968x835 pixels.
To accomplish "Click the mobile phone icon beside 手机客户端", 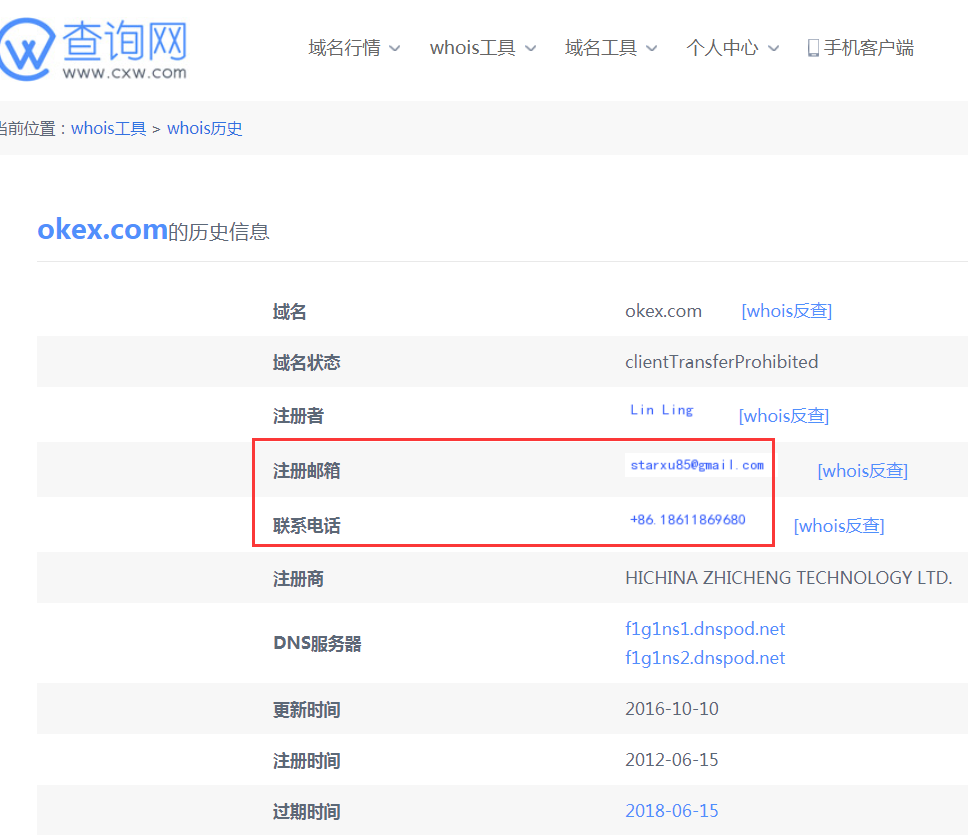I will (813, 48).
